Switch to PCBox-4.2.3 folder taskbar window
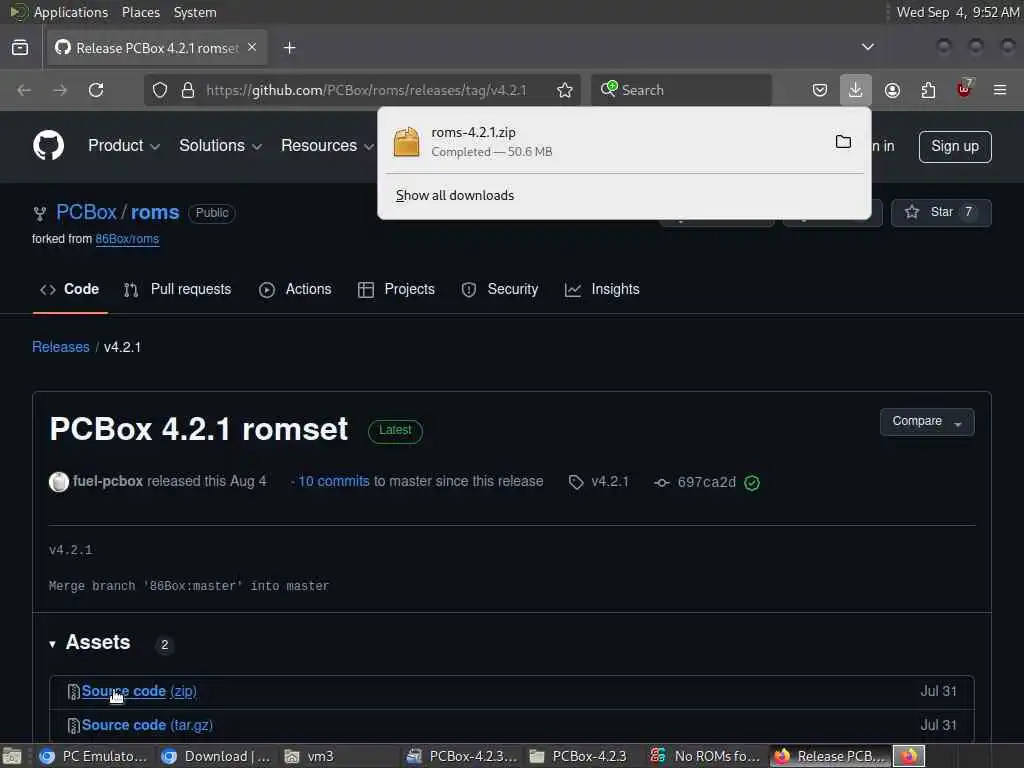This screenshot has width=1024, height=768. click(x=581, y=756)
